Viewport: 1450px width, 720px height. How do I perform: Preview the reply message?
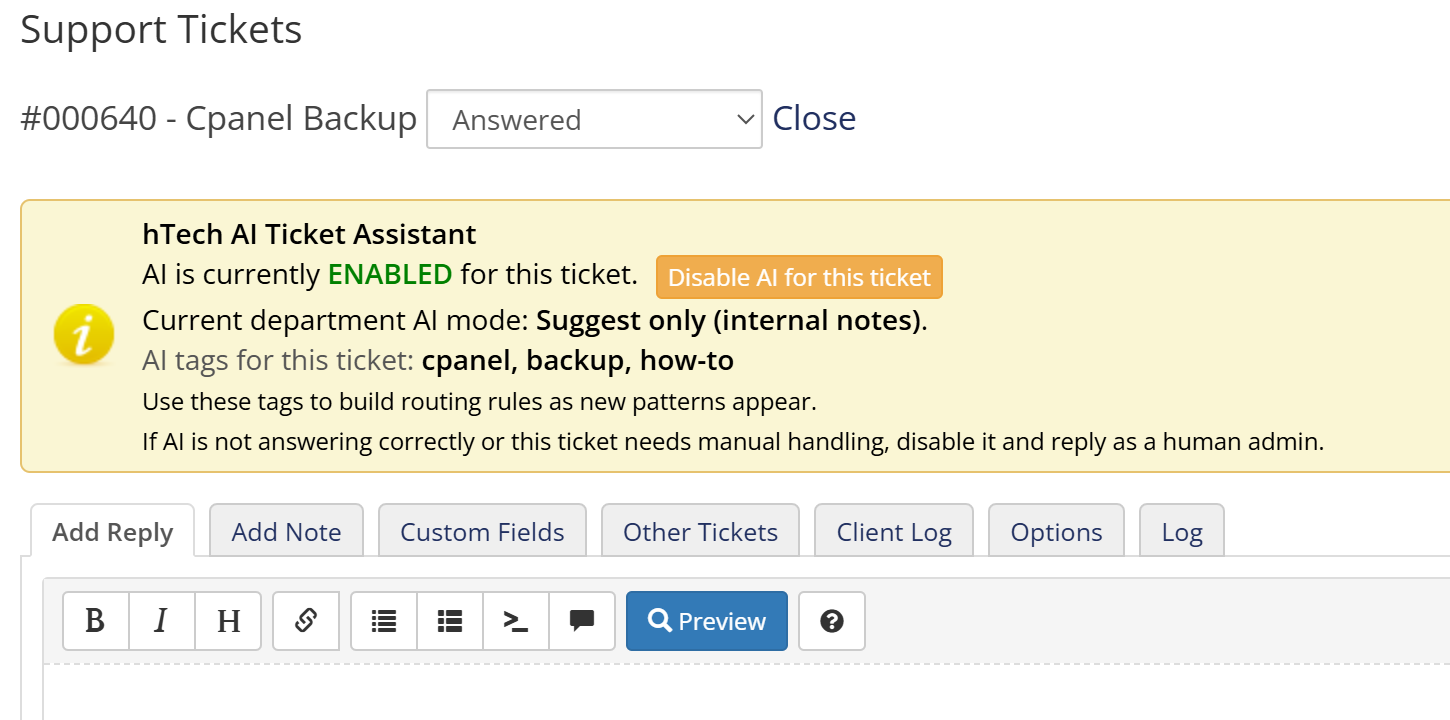coord(707,621)
